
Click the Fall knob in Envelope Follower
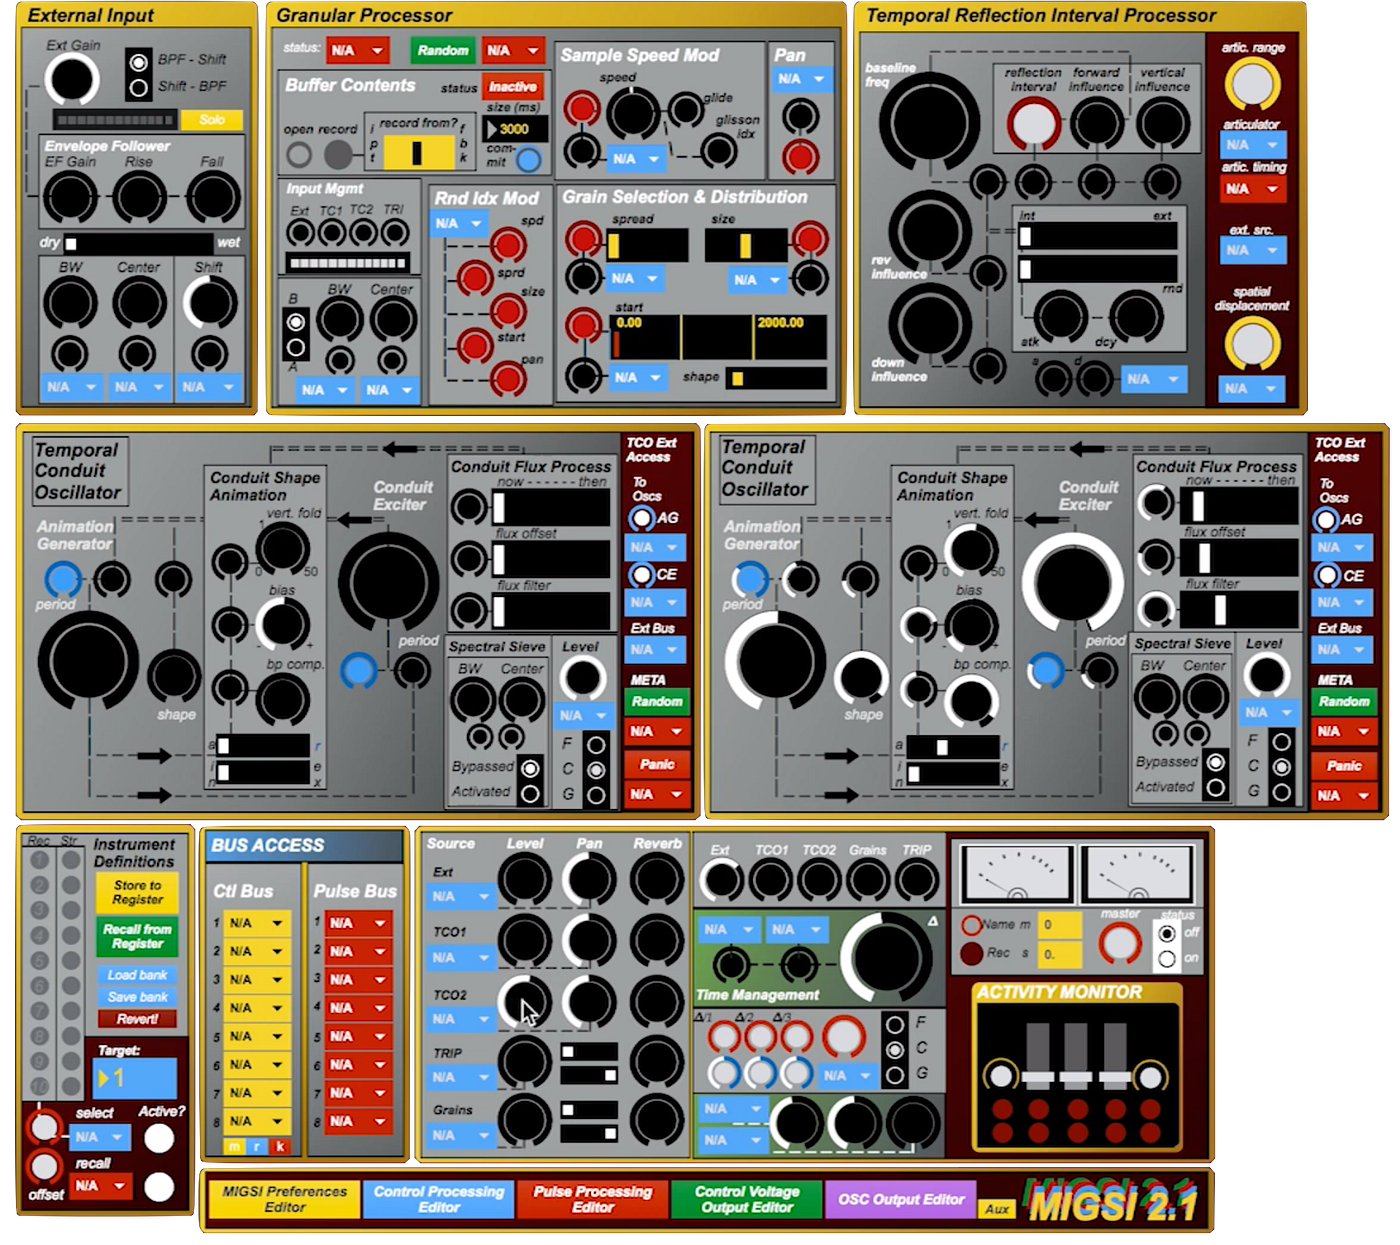point(213,195)
